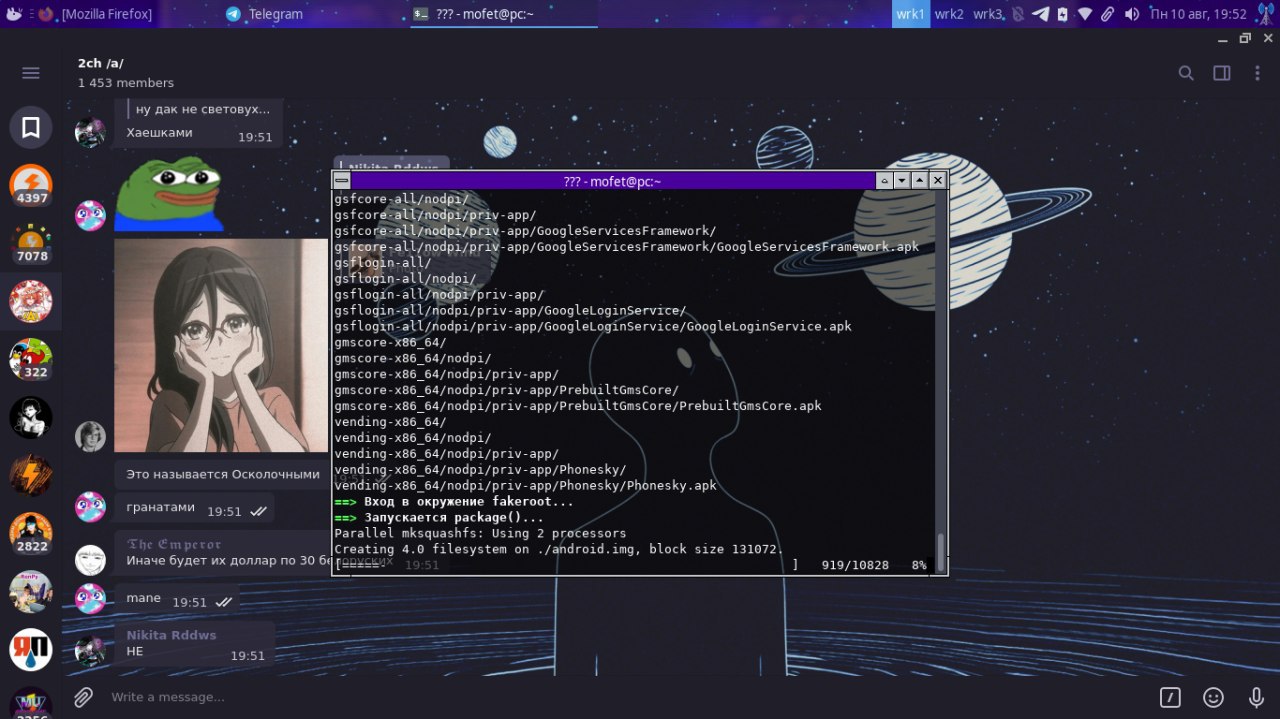Screen dimensions: 1280x719
Task: Open battery charging indicator in tray
Action: pos(1062,14)
